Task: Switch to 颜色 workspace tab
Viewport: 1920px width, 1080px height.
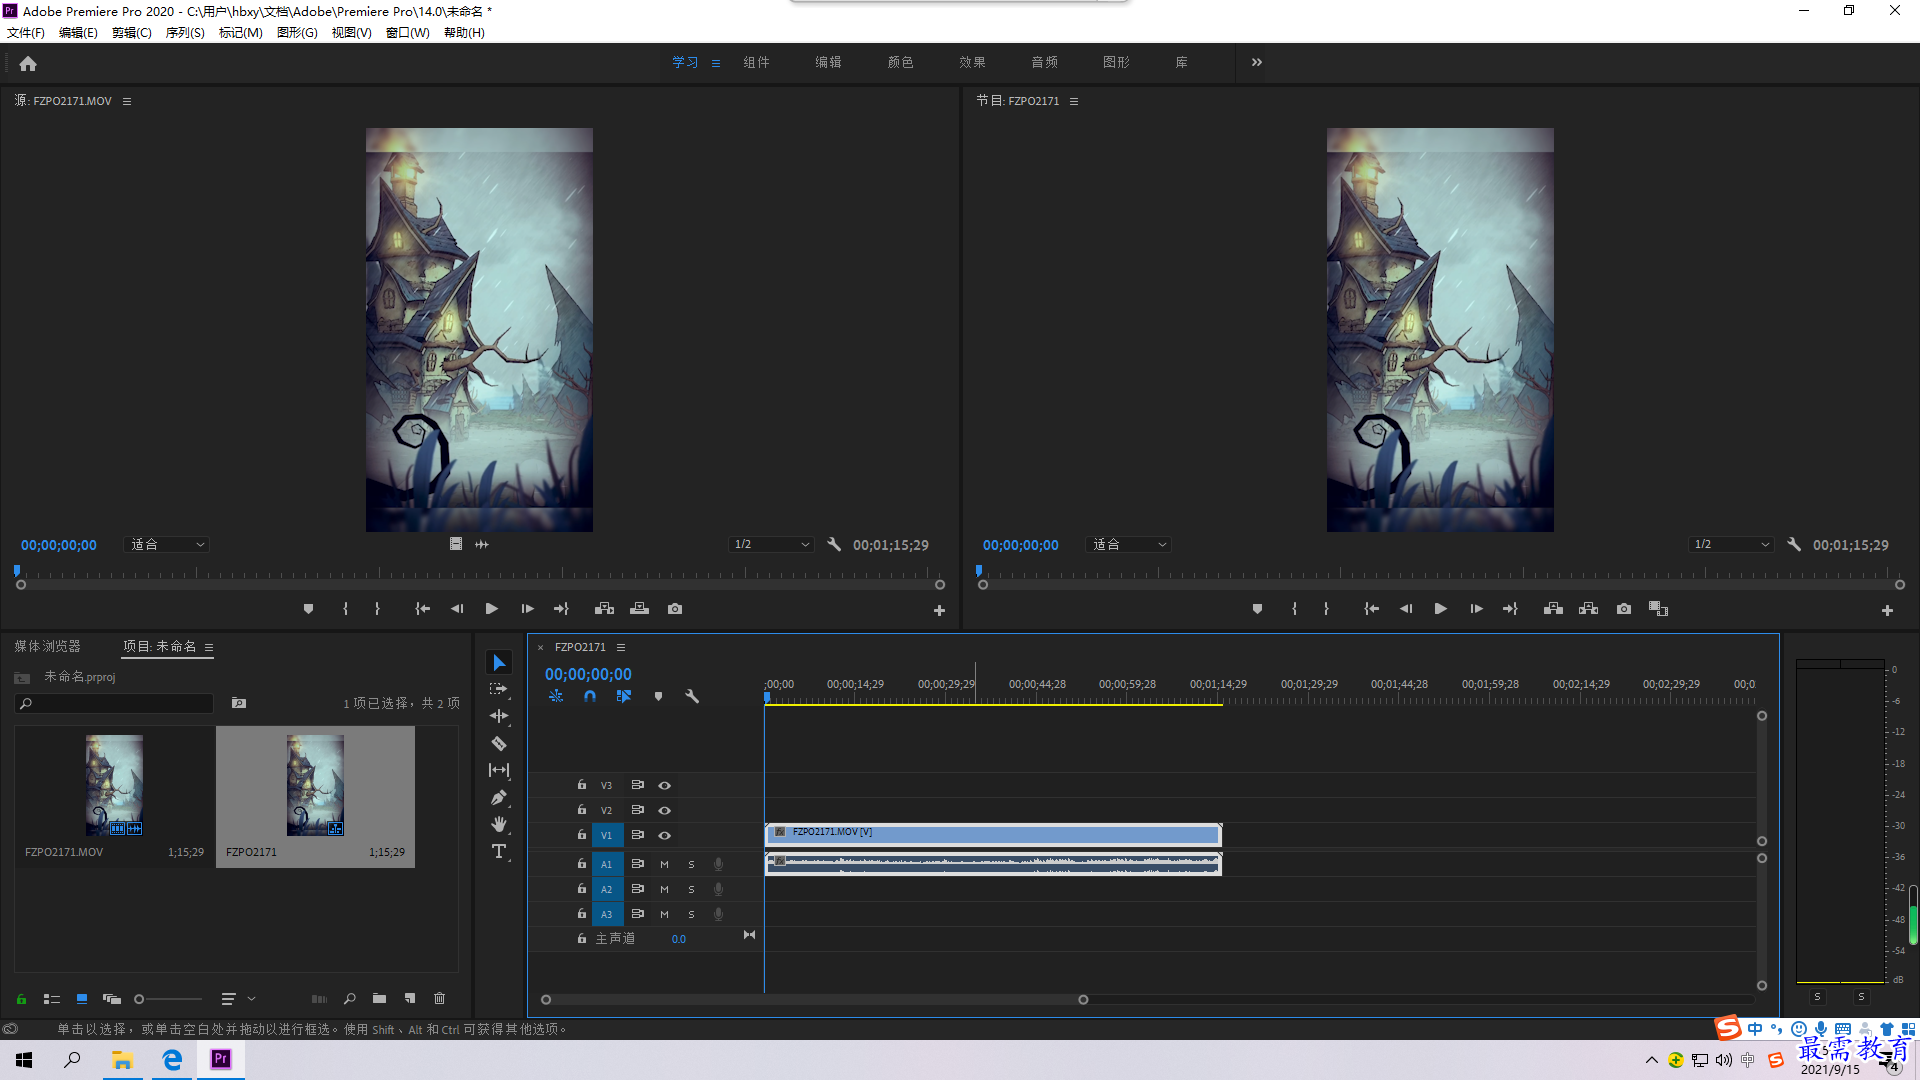Action: pyautogui.click(x=901, y=62)
